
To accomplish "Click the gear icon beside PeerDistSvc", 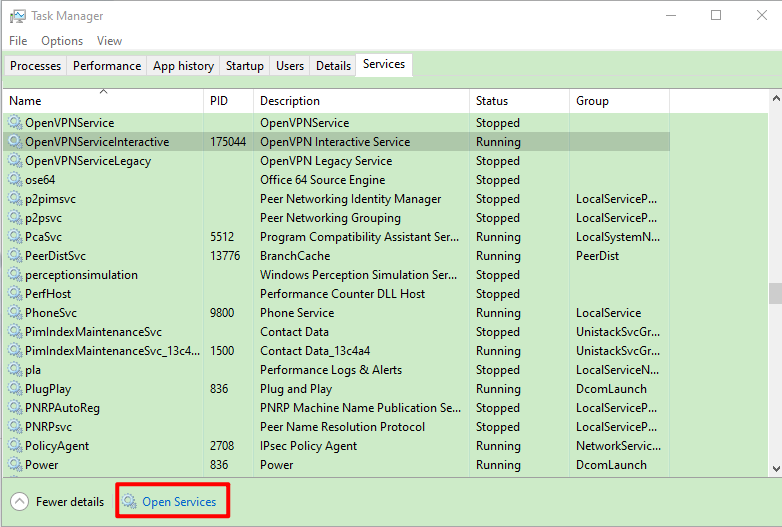I will [15, 255].
